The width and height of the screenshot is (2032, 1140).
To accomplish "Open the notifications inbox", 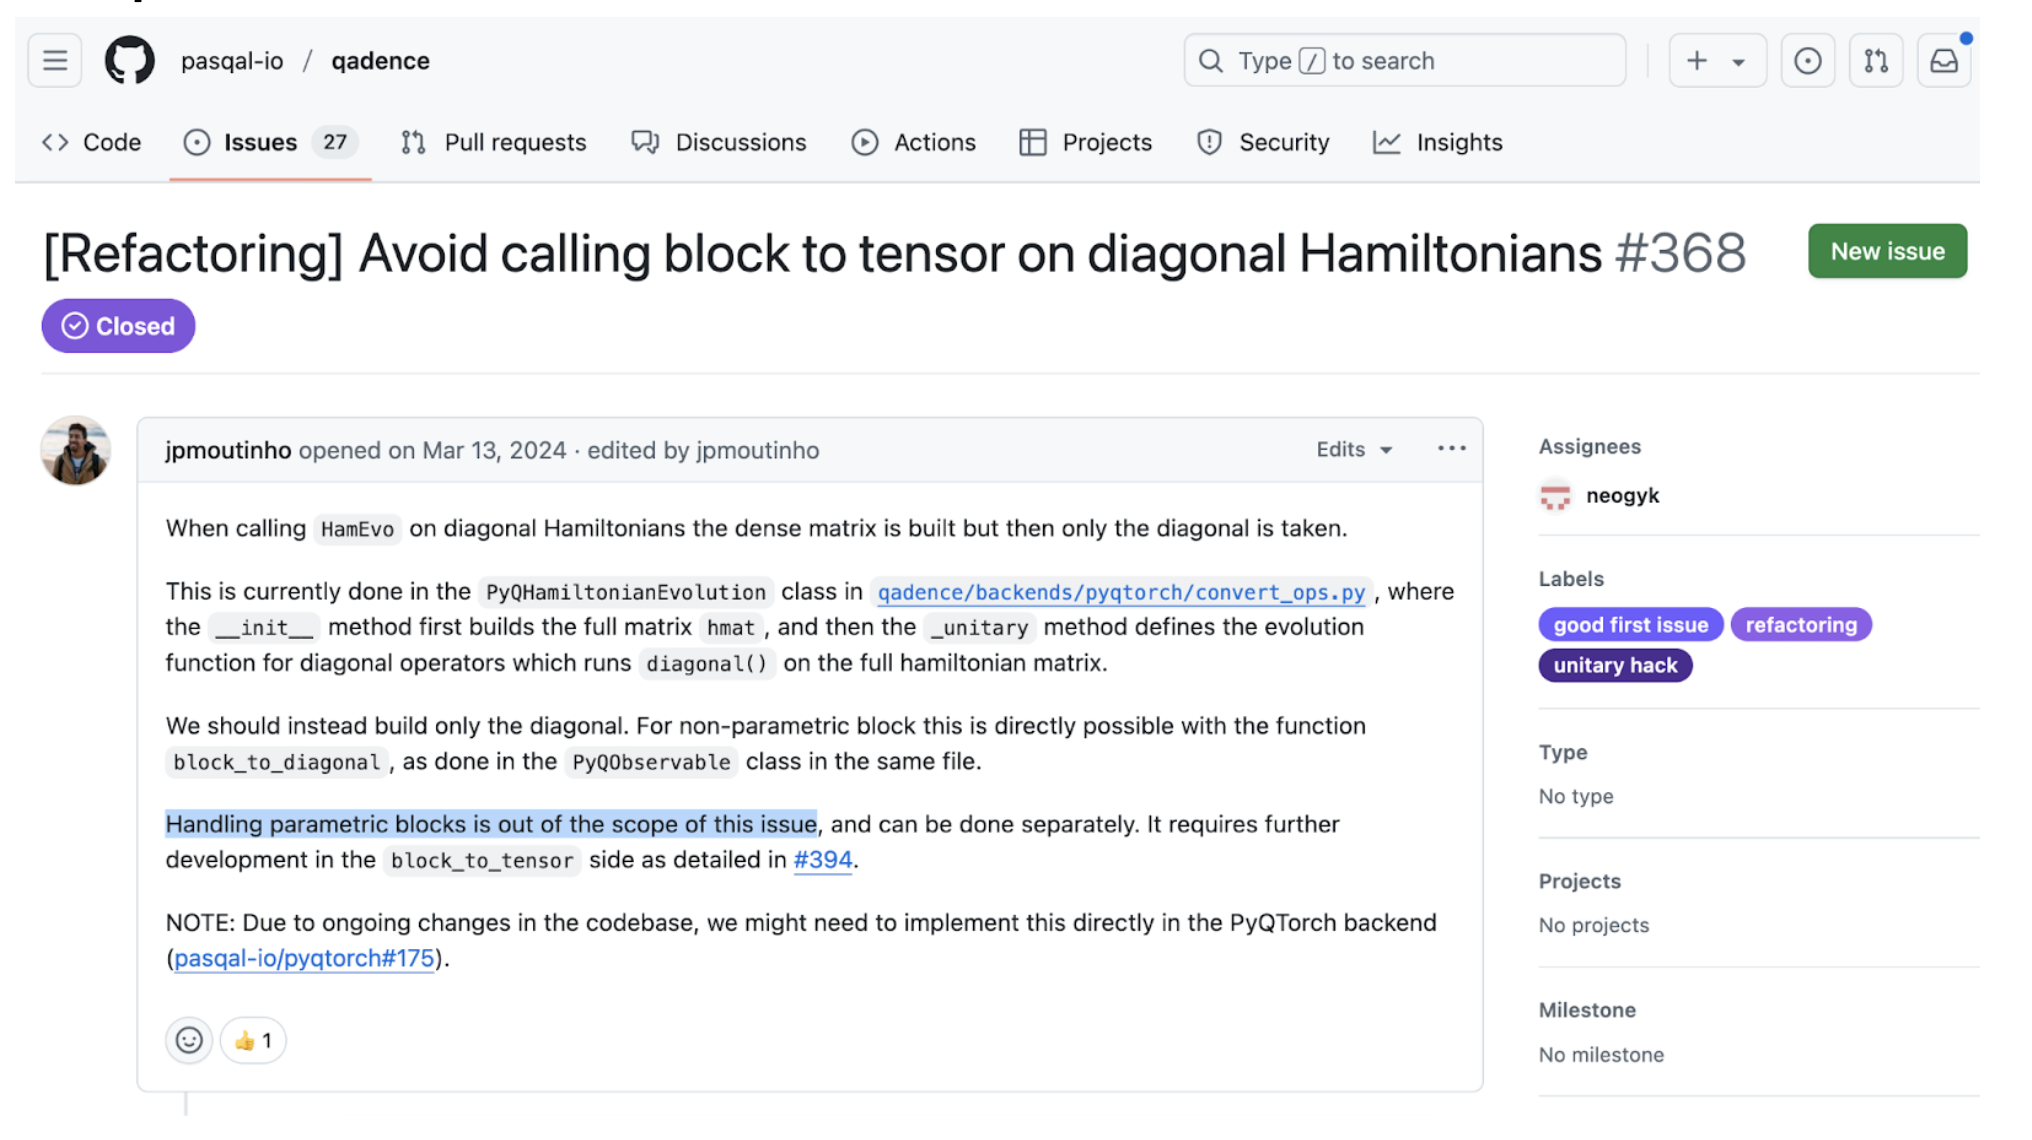I will 1944,60.
